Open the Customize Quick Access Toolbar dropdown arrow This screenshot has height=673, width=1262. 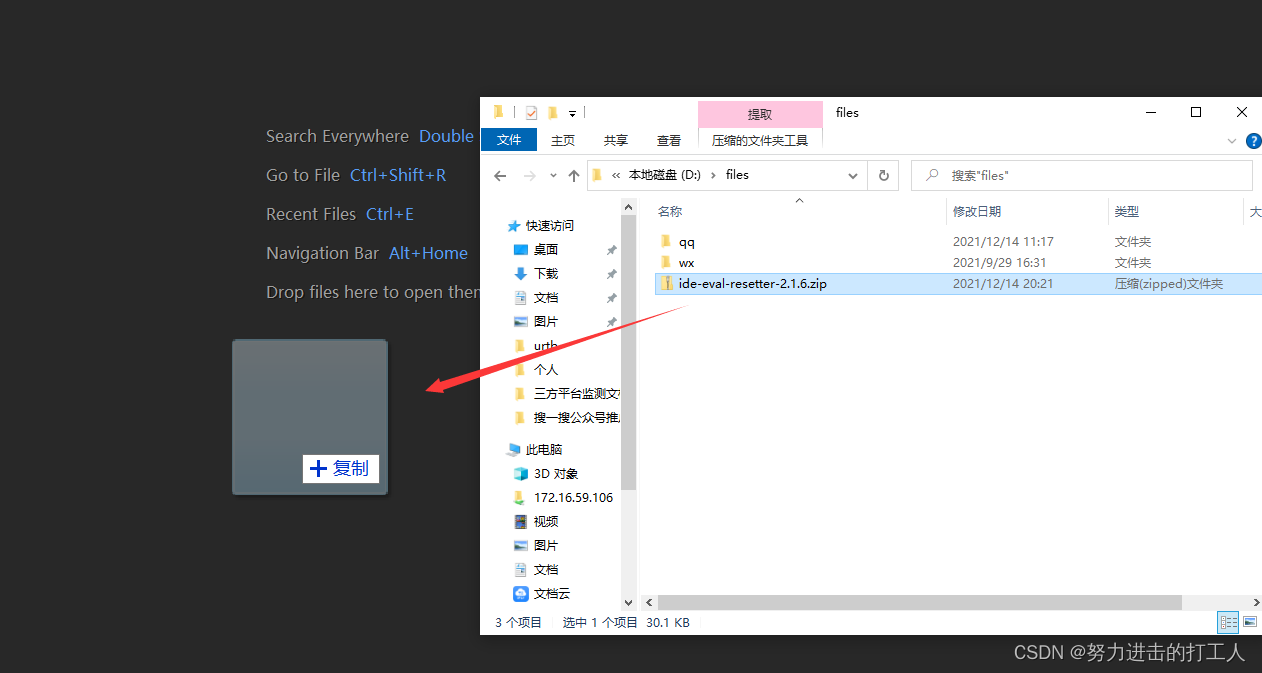pyautogui.click(x=572, y=113)
